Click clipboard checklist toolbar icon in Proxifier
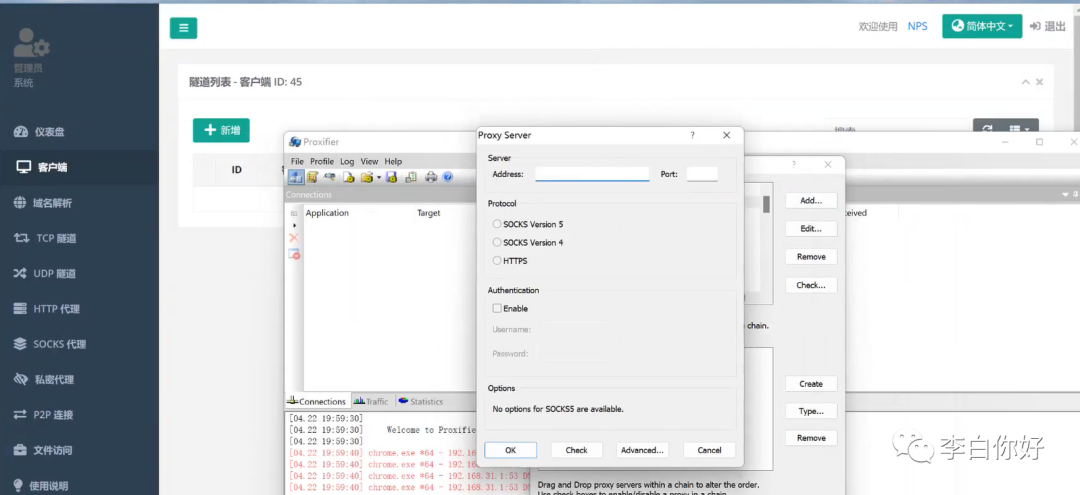This screenshot has height=495, width=1080. pyautogui.click(x=411, y=177)
